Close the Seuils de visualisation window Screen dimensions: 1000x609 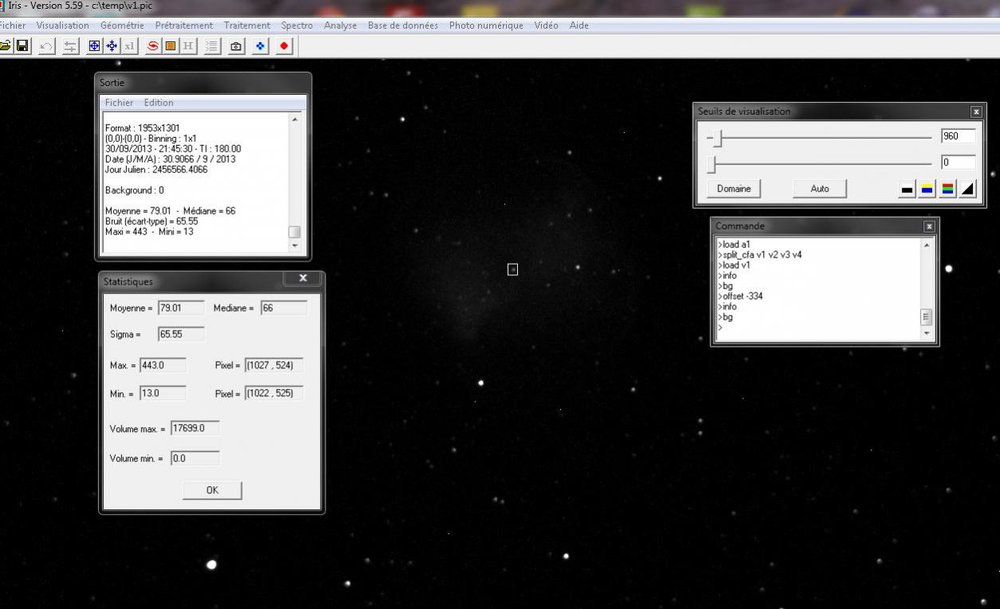976,112
